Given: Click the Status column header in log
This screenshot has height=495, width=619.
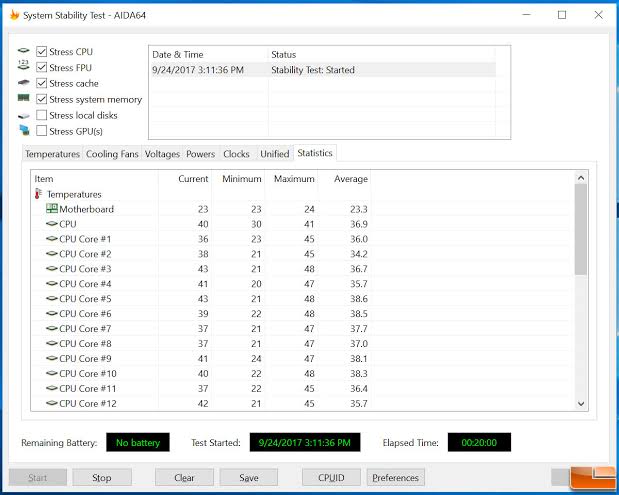Looking at the screenshot, I should [382, 54].
